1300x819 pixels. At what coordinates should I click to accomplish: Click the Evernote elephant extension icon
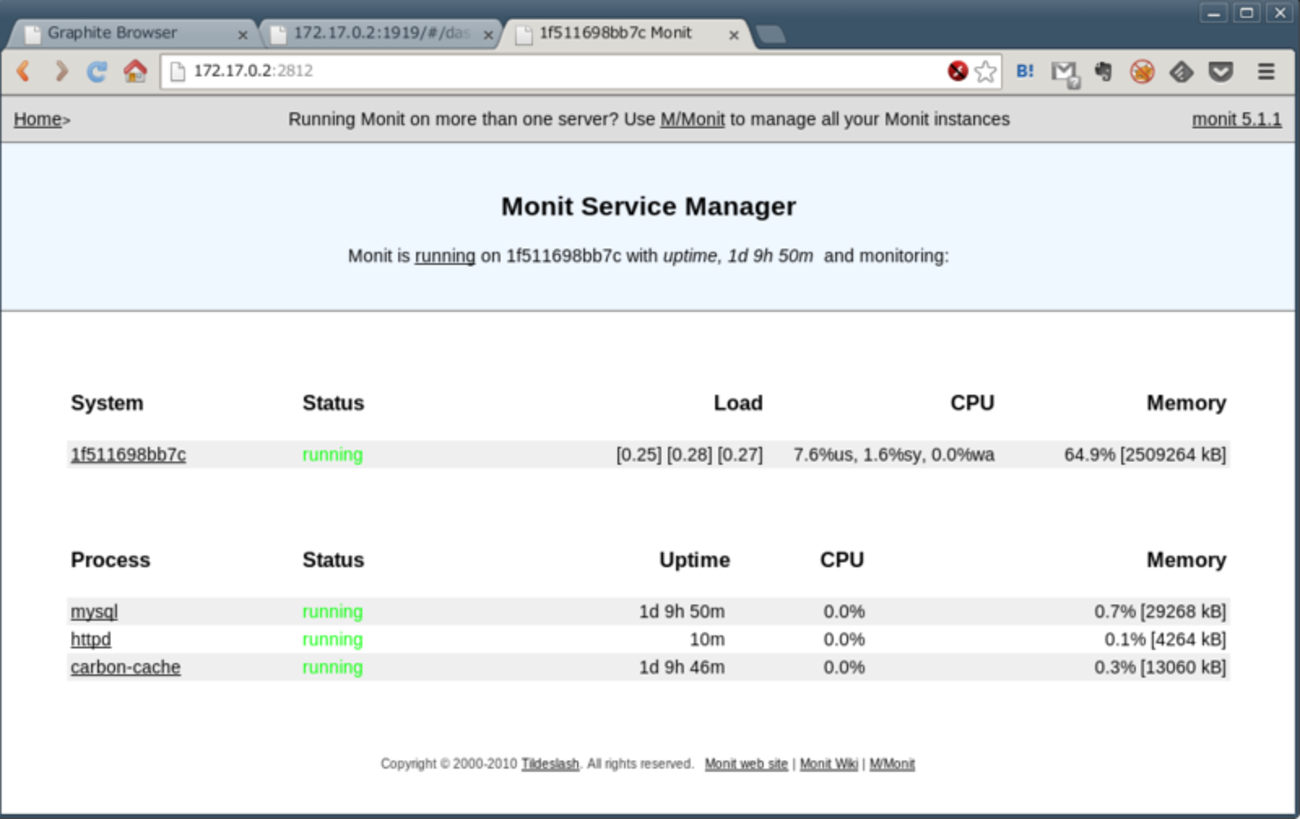(1103, 71)
